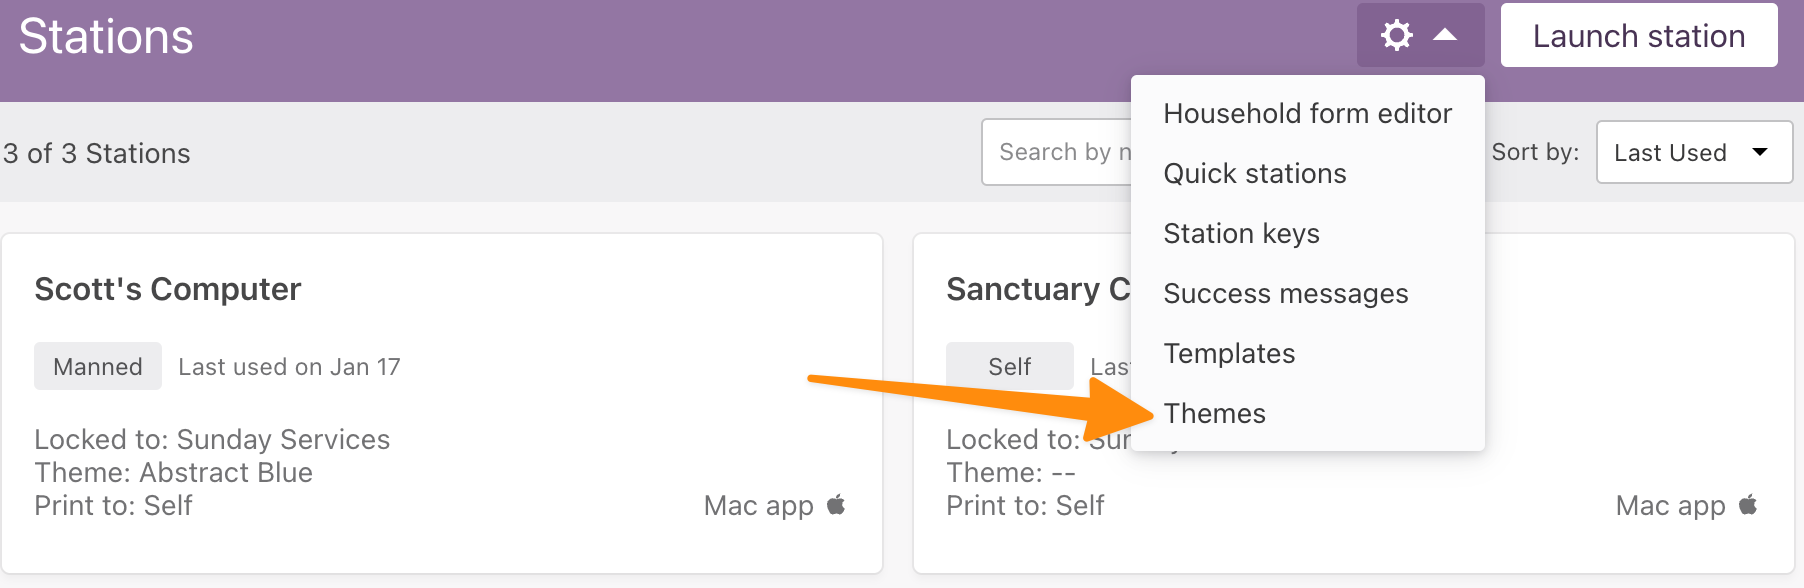Click the Stations page heading
1804x588 pixels.
tap(106, 36)
